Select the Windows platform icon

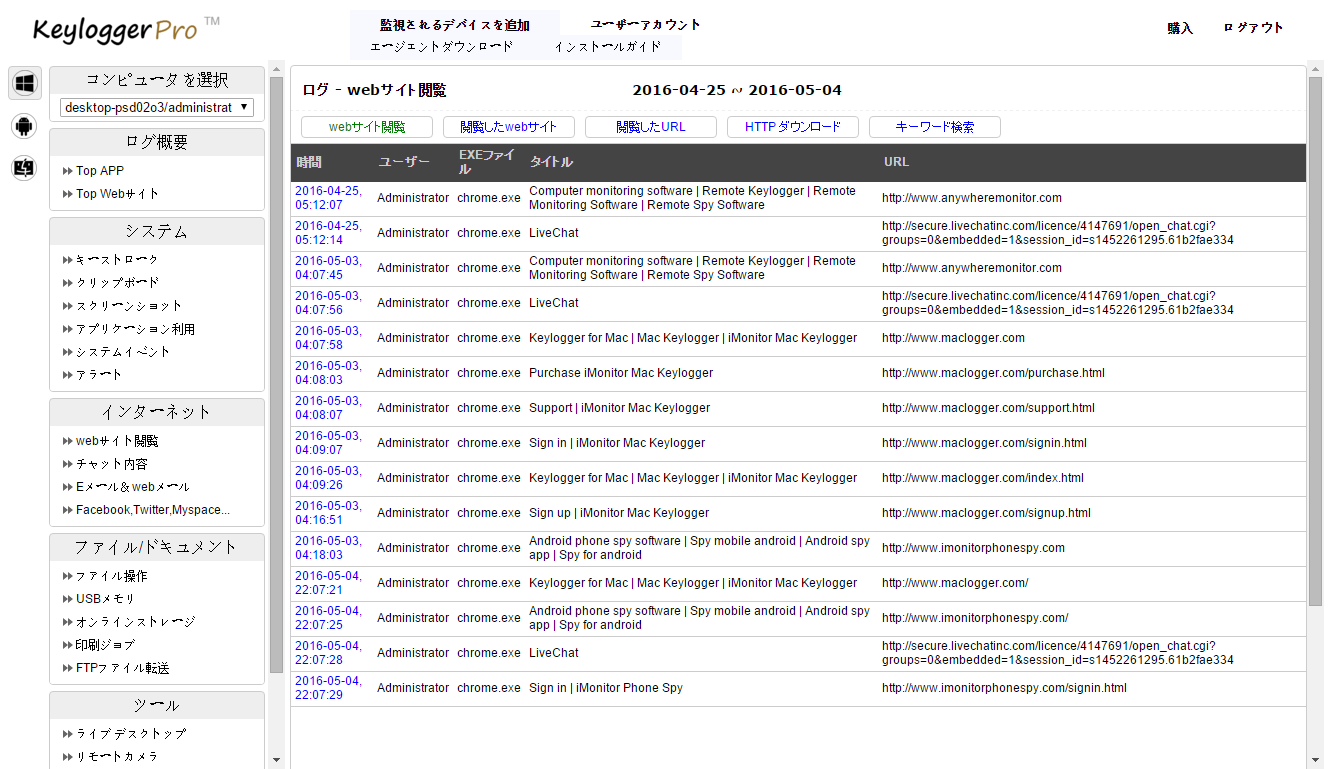tap(25, 82)
